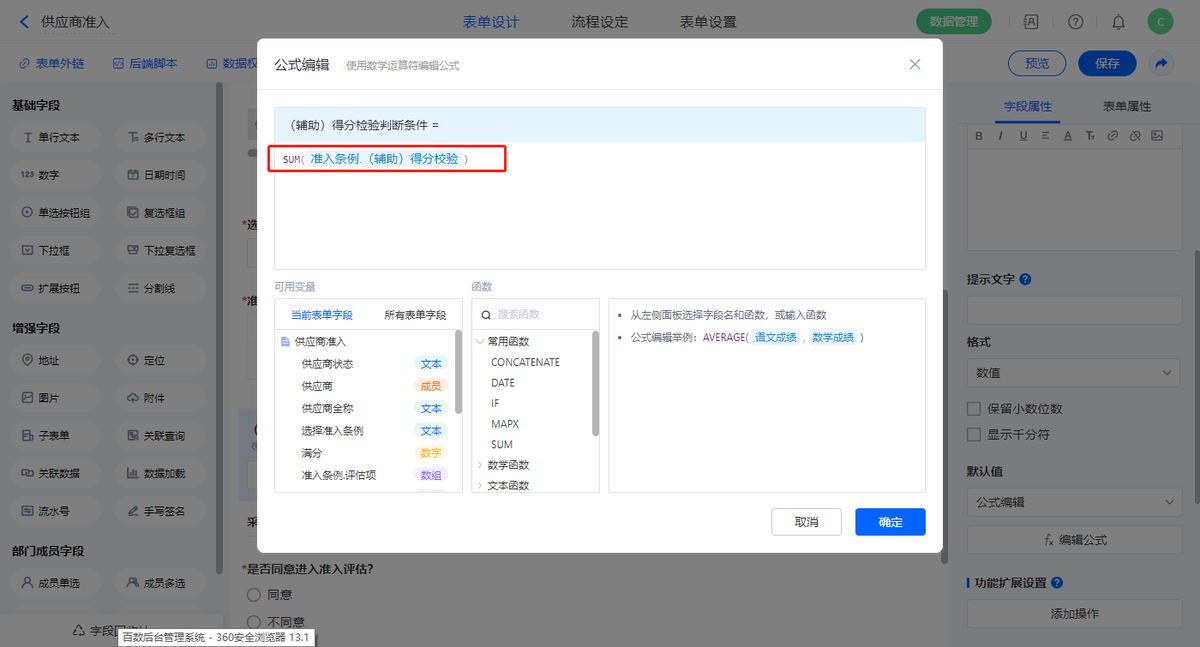Select the 所有表单字段 variables tab
Screen dimensions: 1200x647
point(415,315)
